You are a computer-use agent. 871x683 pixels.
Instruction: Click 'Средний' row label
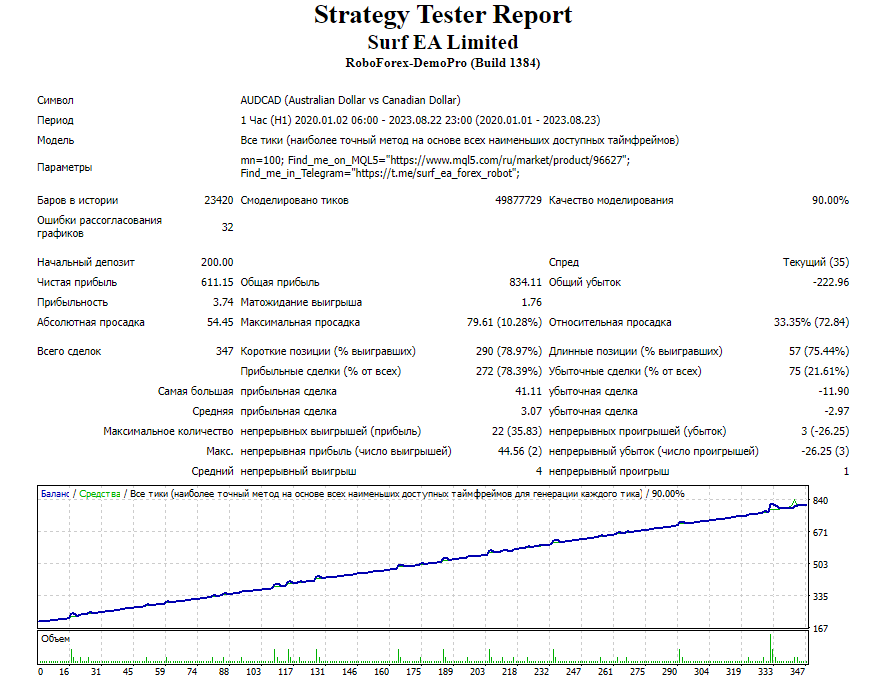212,471
